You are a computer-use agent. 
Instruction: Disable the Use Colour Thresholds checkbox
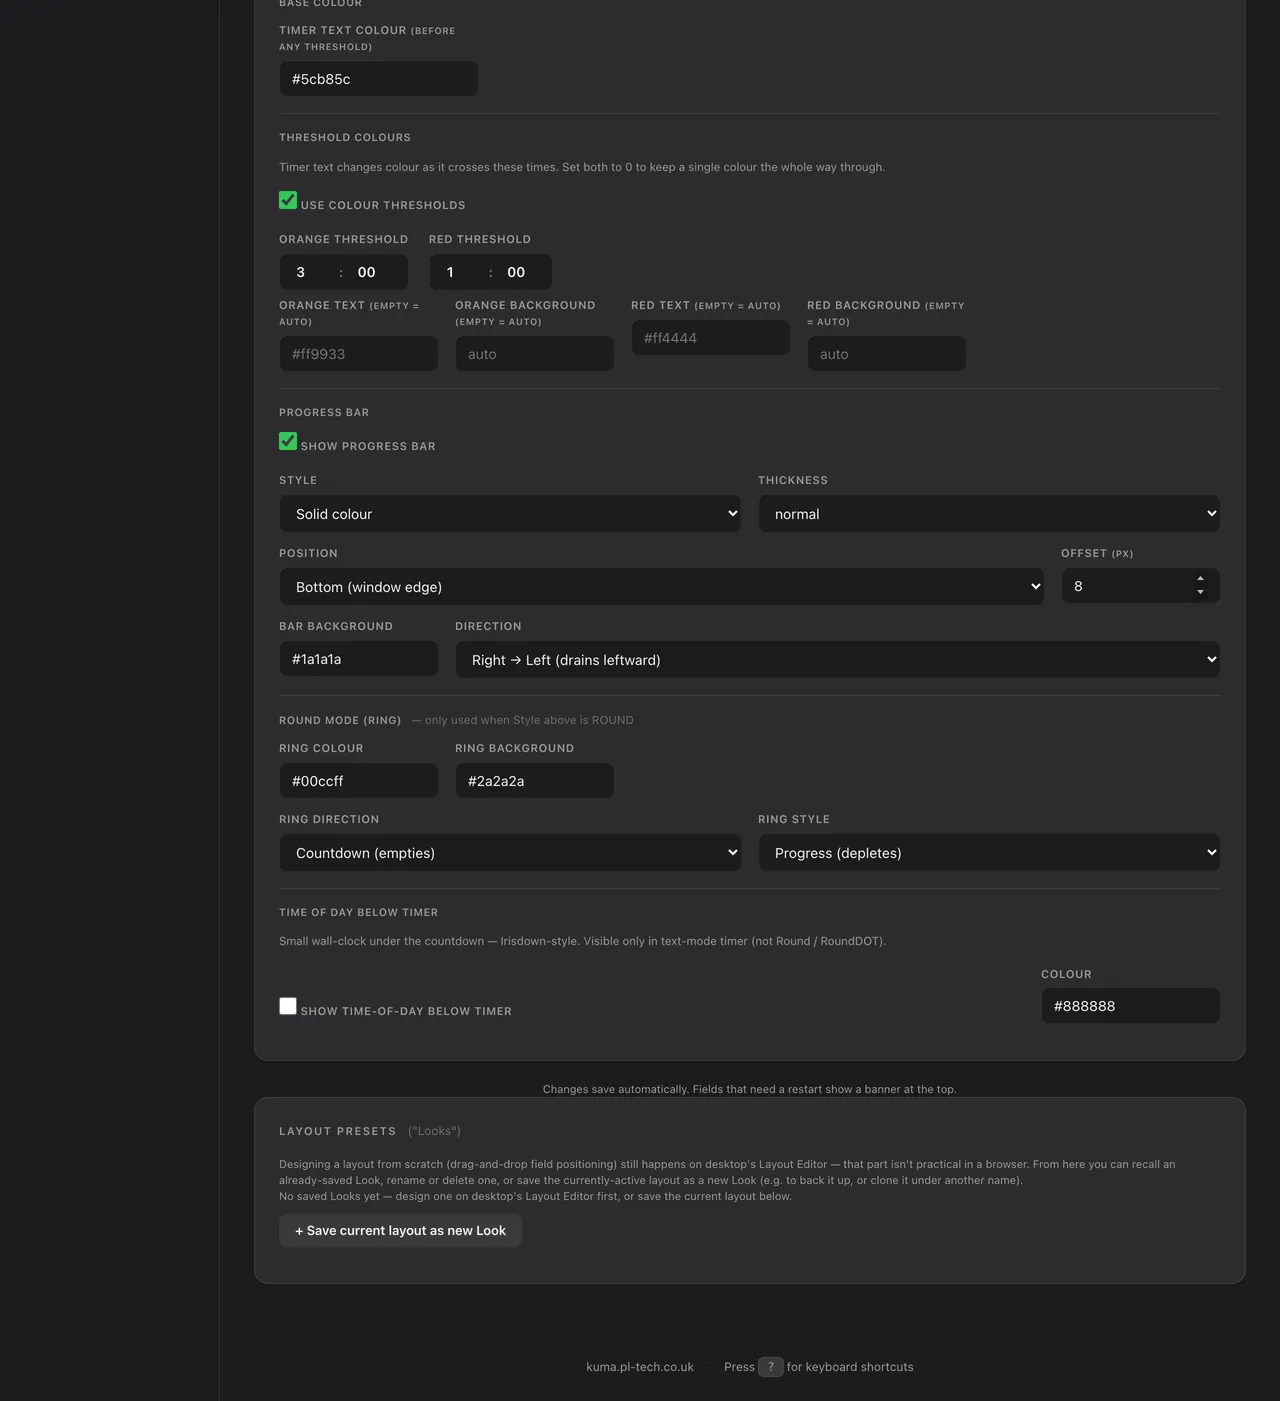288,200
